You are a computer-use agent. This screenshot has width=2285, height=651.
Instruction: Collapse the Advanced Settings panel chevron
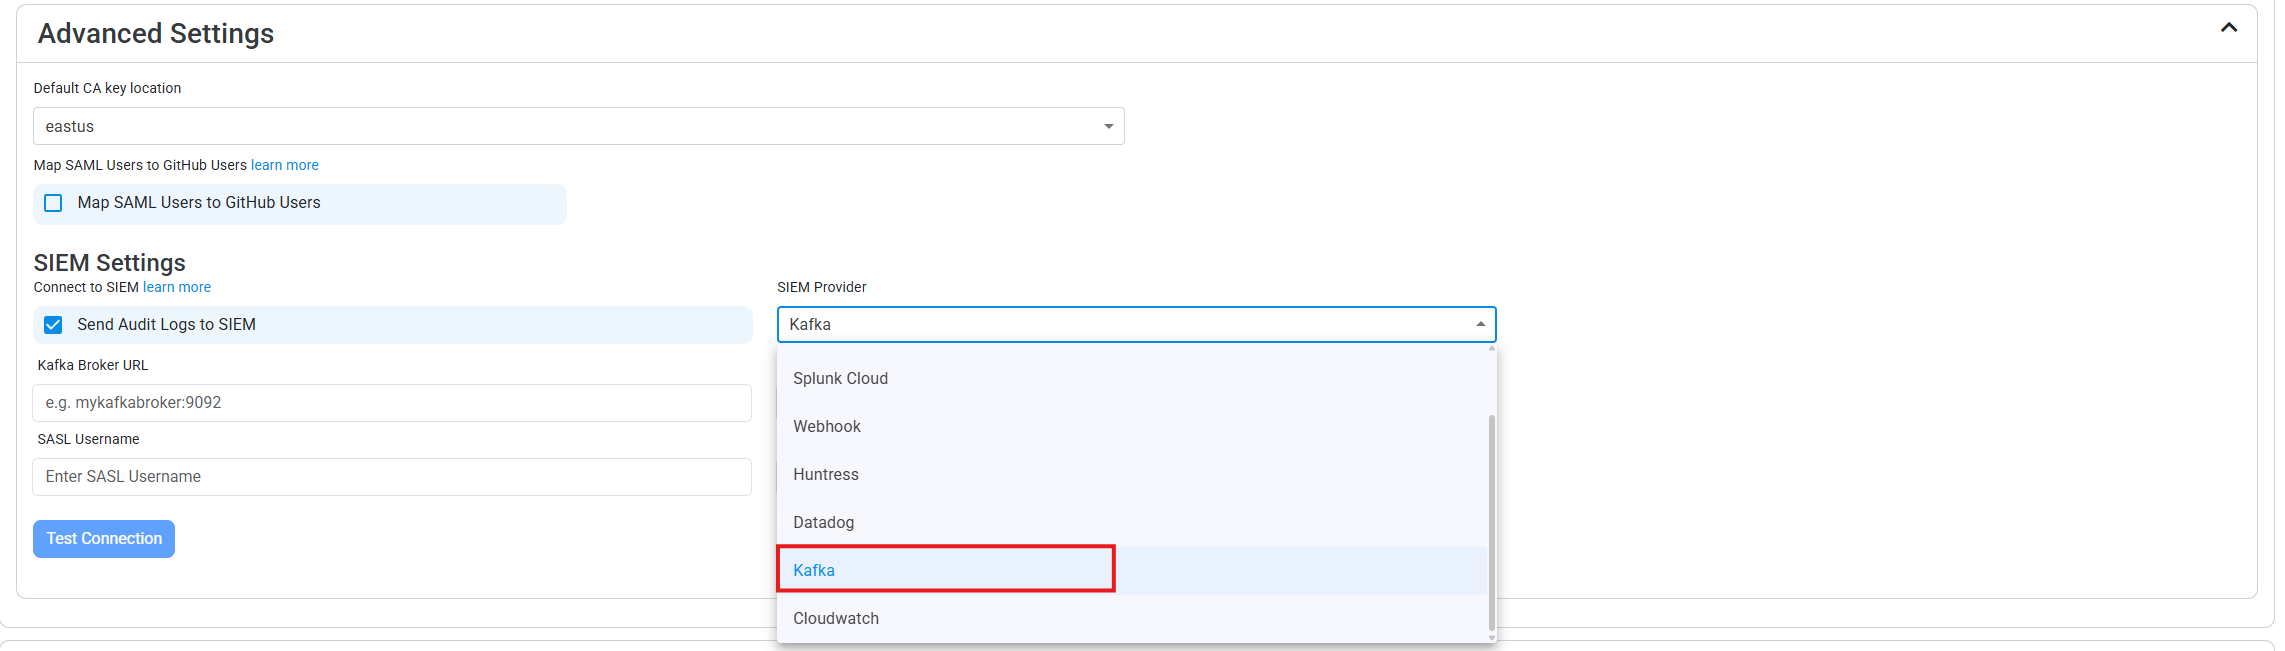pyautogui.click(x=2228, y=28)
